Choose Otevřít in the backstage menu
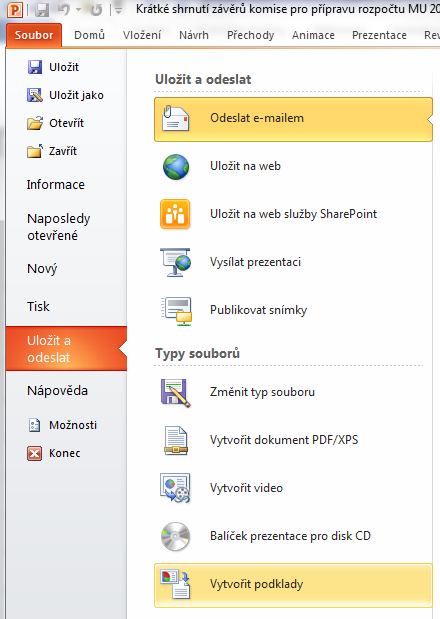 [66, 123]
